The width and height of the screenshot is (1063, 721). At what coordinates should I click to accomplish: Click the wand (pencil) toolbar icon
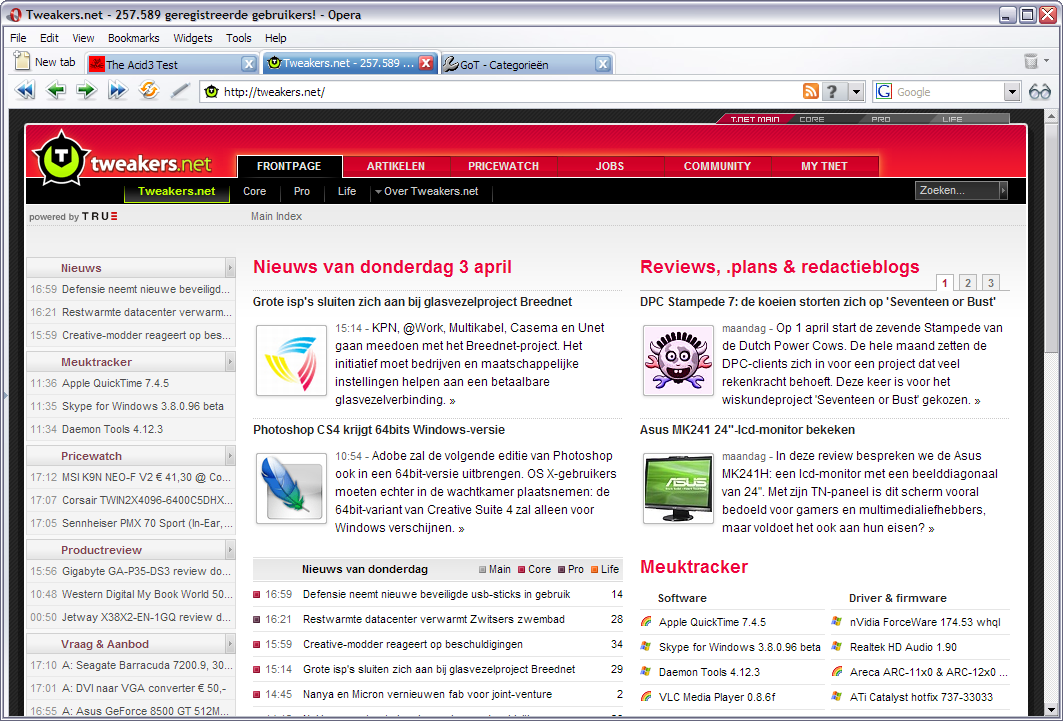(x=180, y=90)
